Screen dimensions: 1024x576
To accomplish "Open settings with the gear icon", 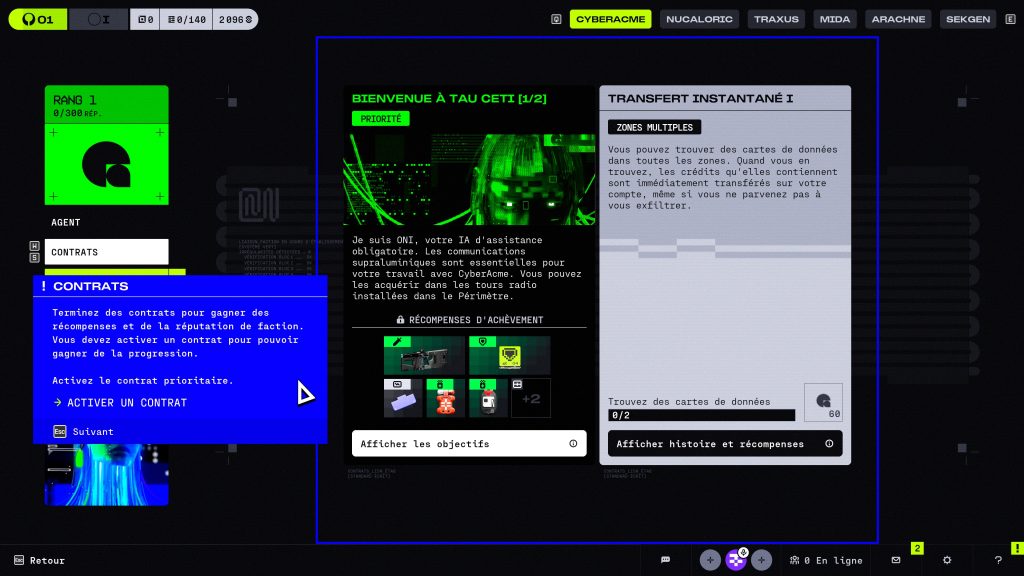I will (947, 560).
